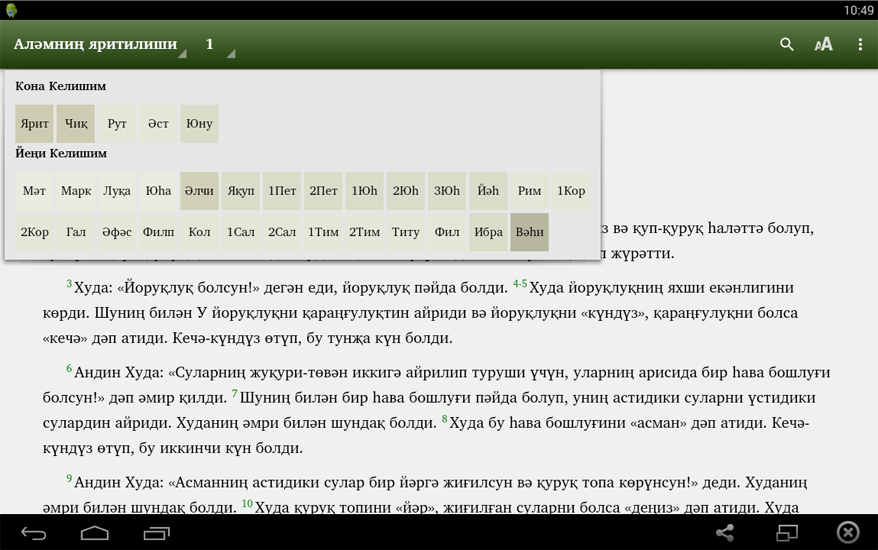Screen dimensions: 878x550
Task: Pick the book Ибра
Action: [x=488, y=232]
